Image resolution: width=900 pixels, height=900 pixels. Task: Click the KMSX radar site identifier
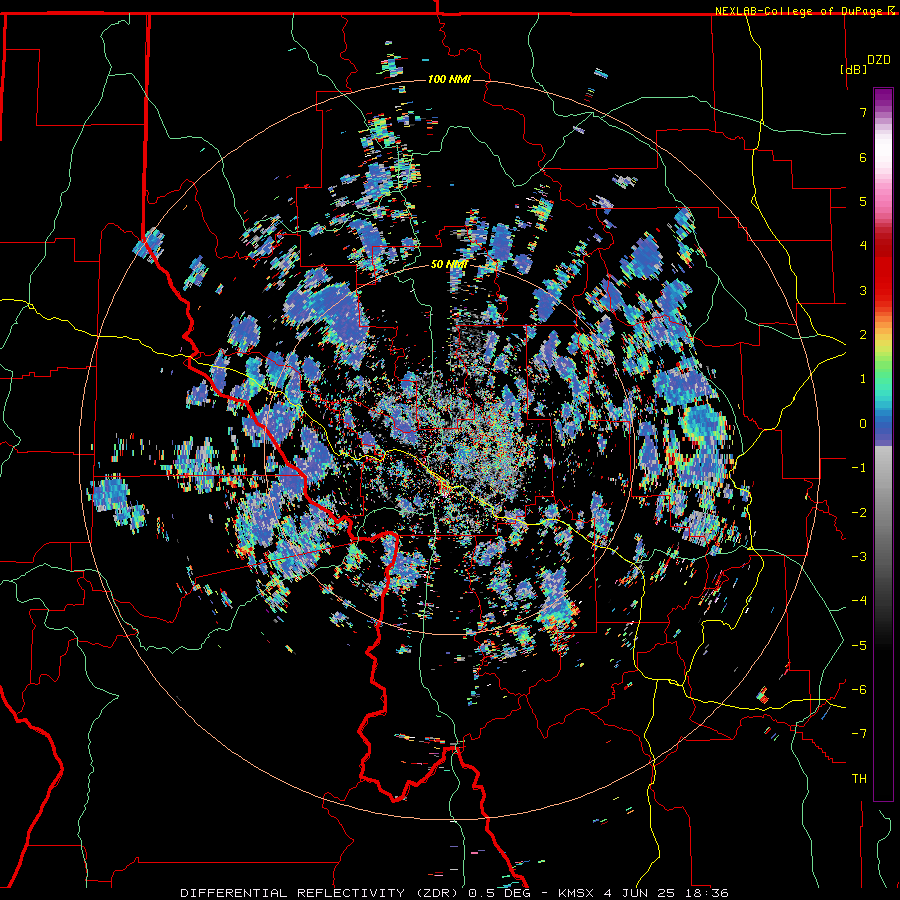tap(577, 893)
